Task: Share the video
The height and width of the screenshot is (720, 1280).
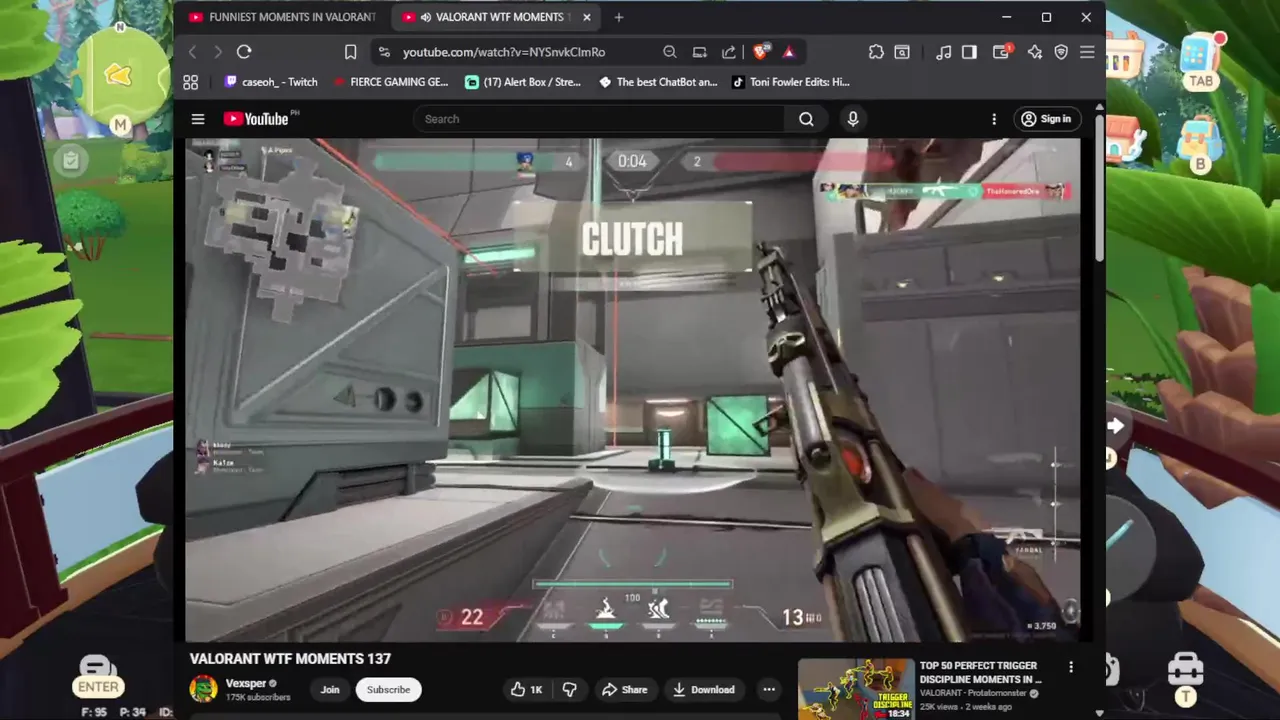Action: (624, 689)
